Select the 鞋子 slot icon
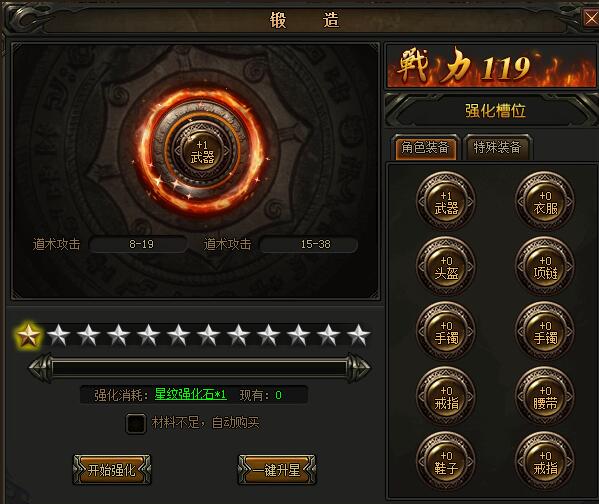599x504 pixels. click(x=446, y=461)
